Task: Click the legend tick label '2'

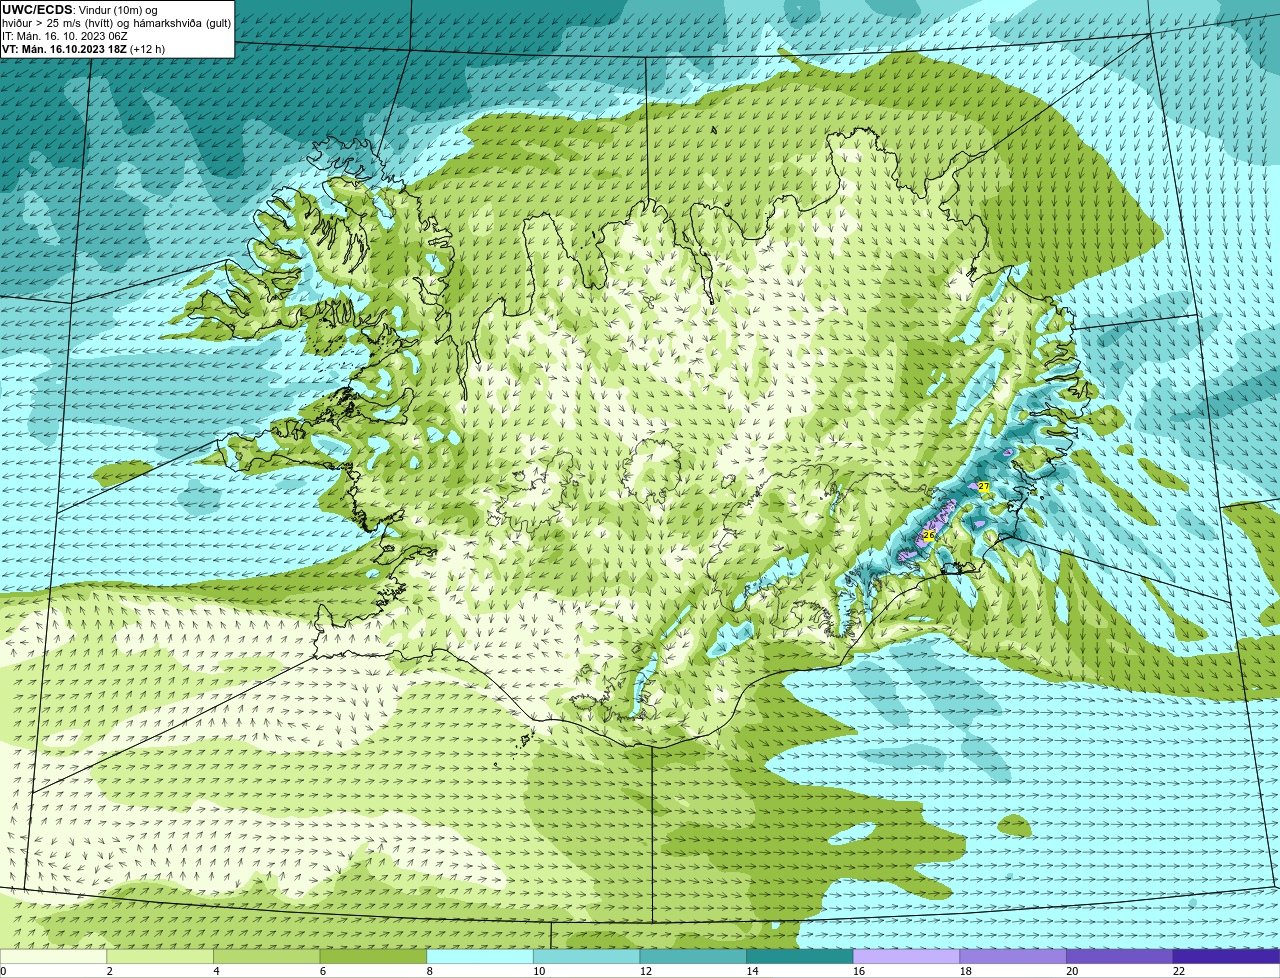Action: click(109, 971)
